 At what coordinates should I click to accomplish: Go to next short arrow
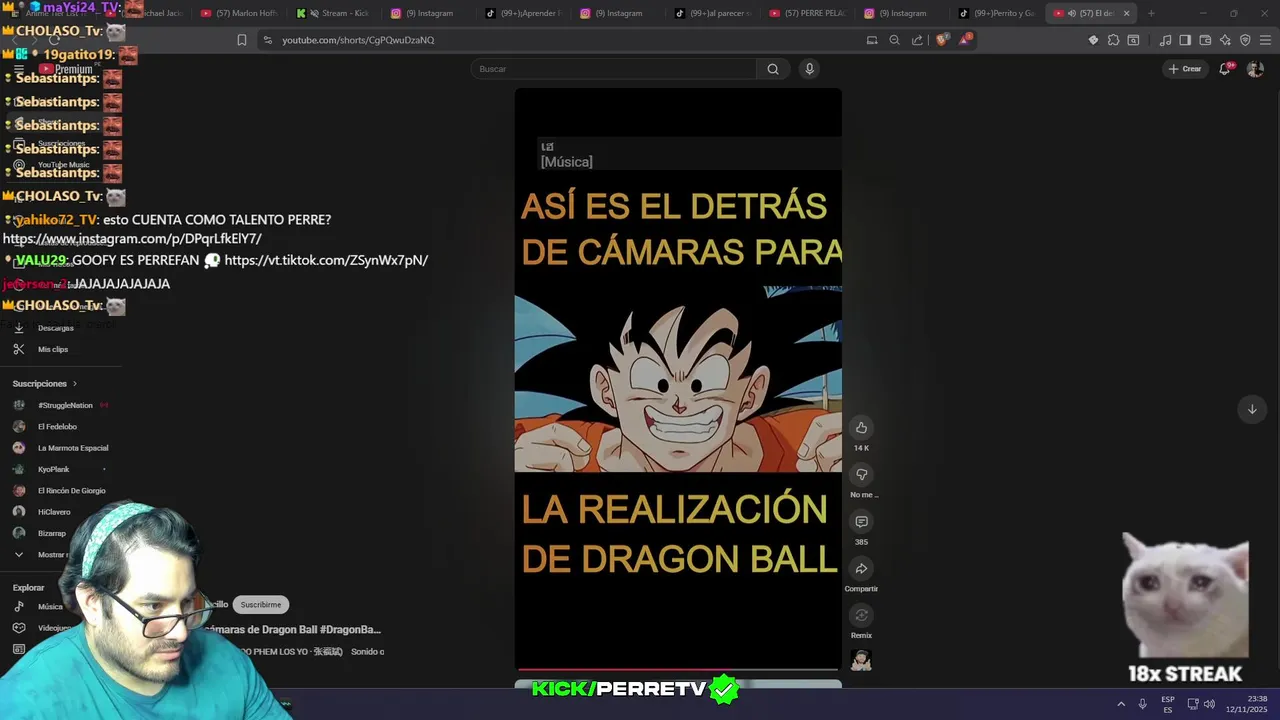click(x=1252, y=409)
